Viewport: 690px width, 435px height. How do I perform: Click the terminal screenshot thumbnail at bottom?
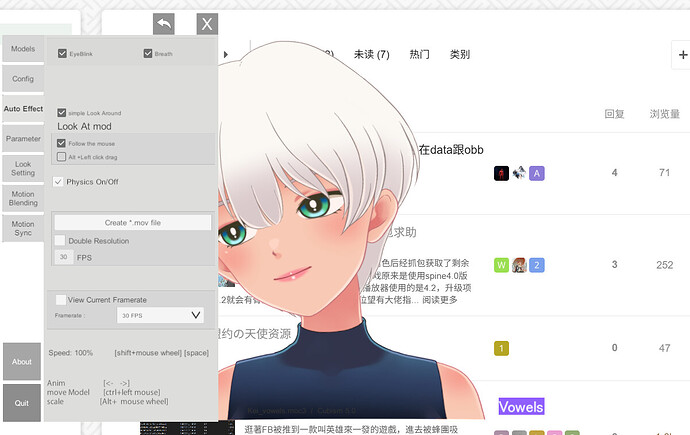click(x=187, y=428)
